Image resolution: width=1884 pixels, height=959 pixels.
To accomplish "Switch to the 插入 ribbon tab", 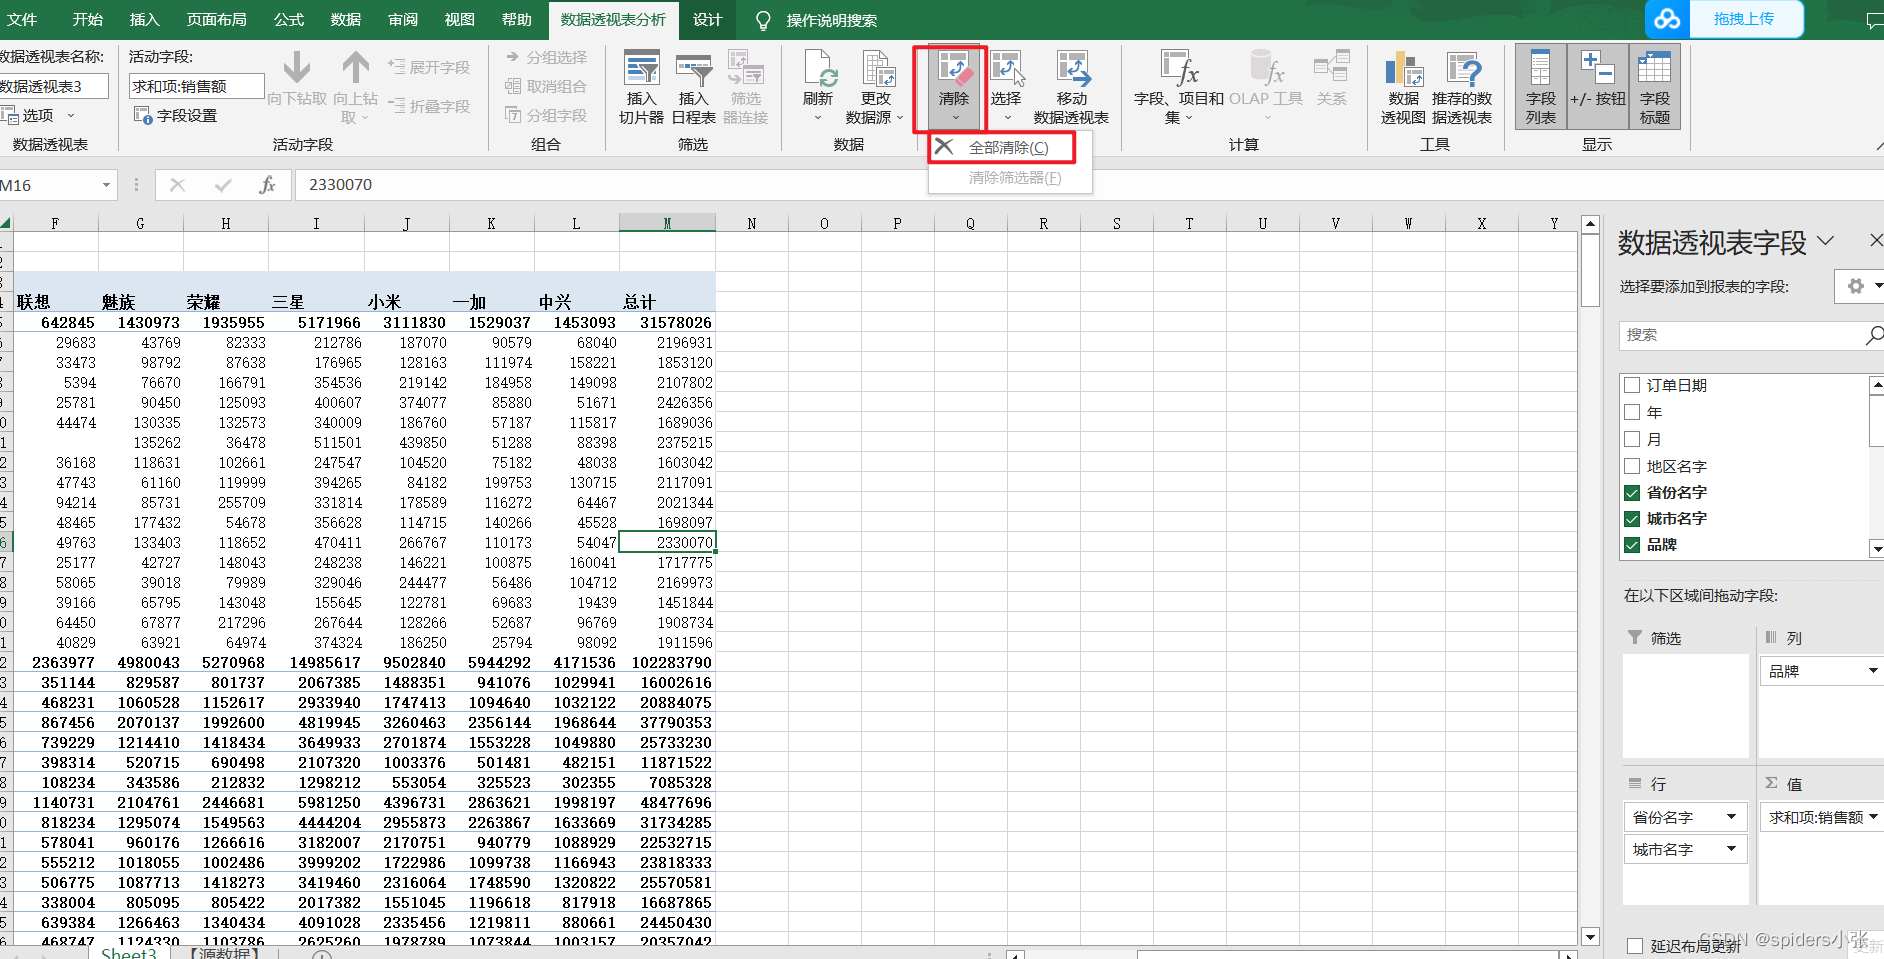I will pyautogui.click(x=145, y=20).
